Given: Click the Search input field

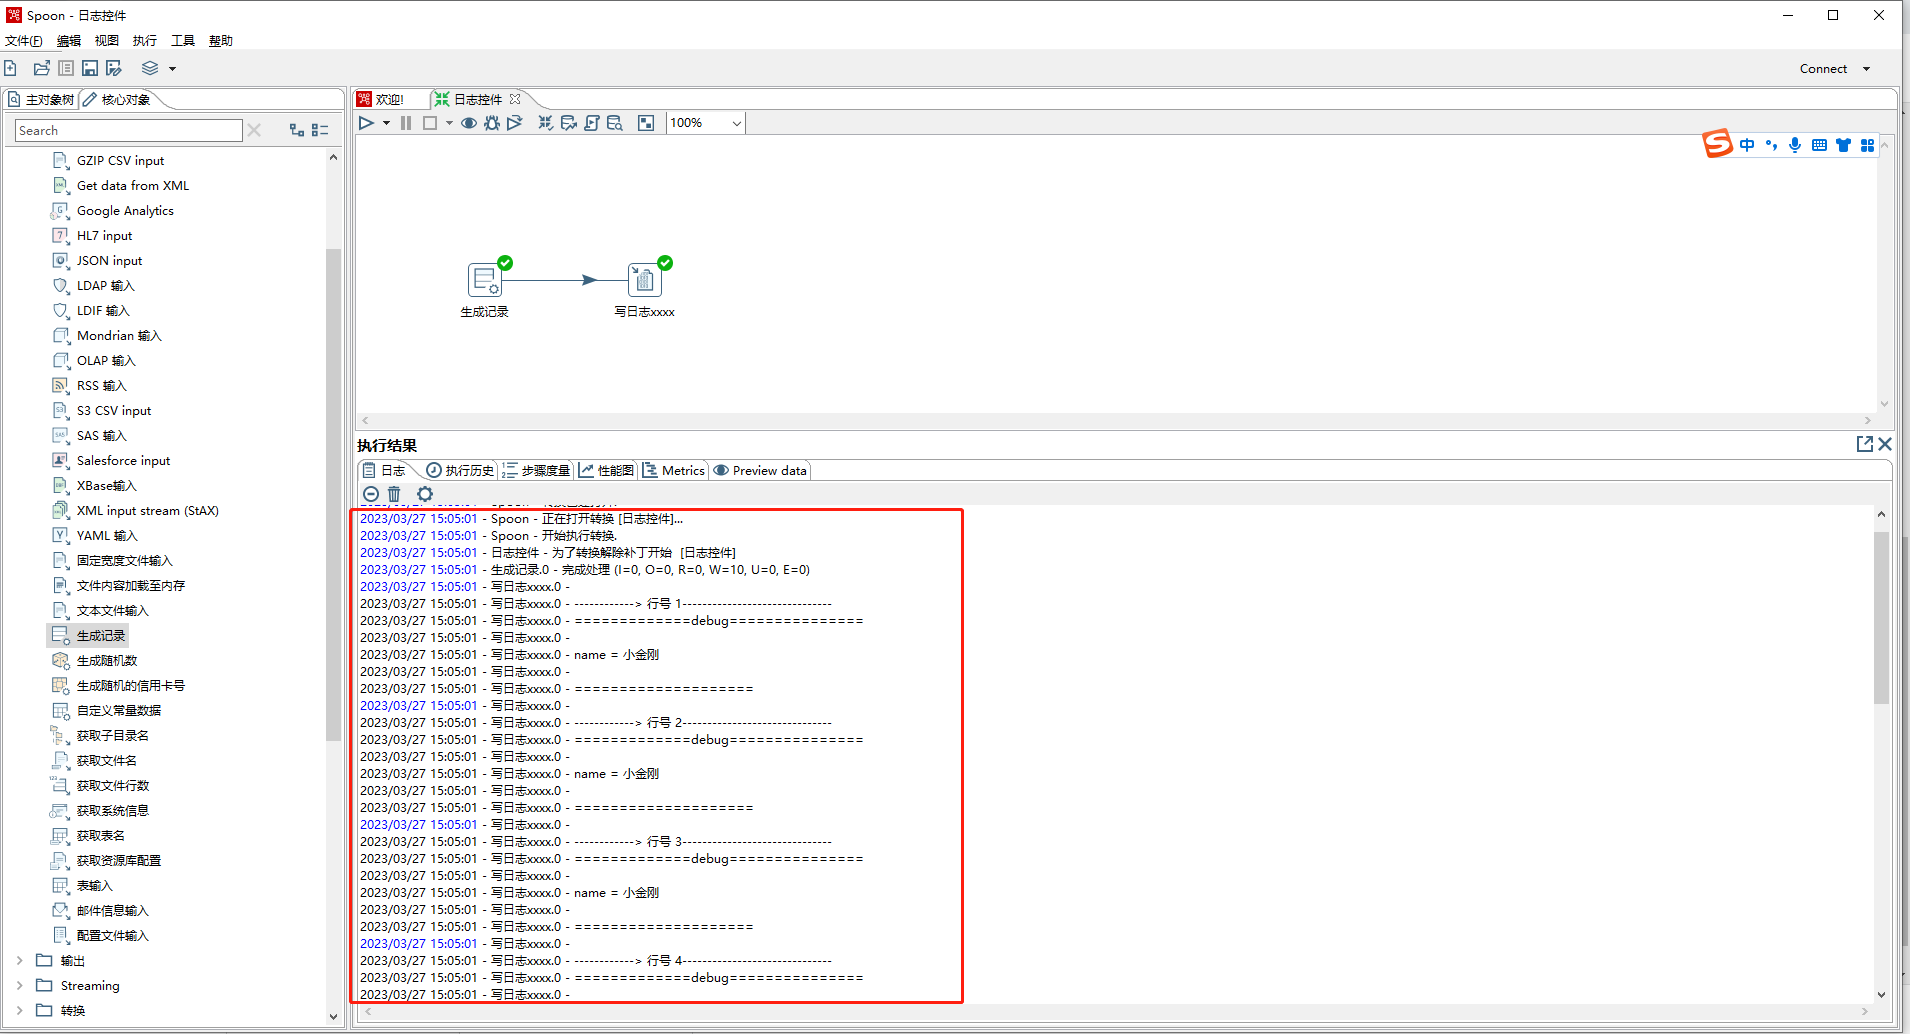Looking at the screenshot, I should pyautogui.click(x=128, y=131).
